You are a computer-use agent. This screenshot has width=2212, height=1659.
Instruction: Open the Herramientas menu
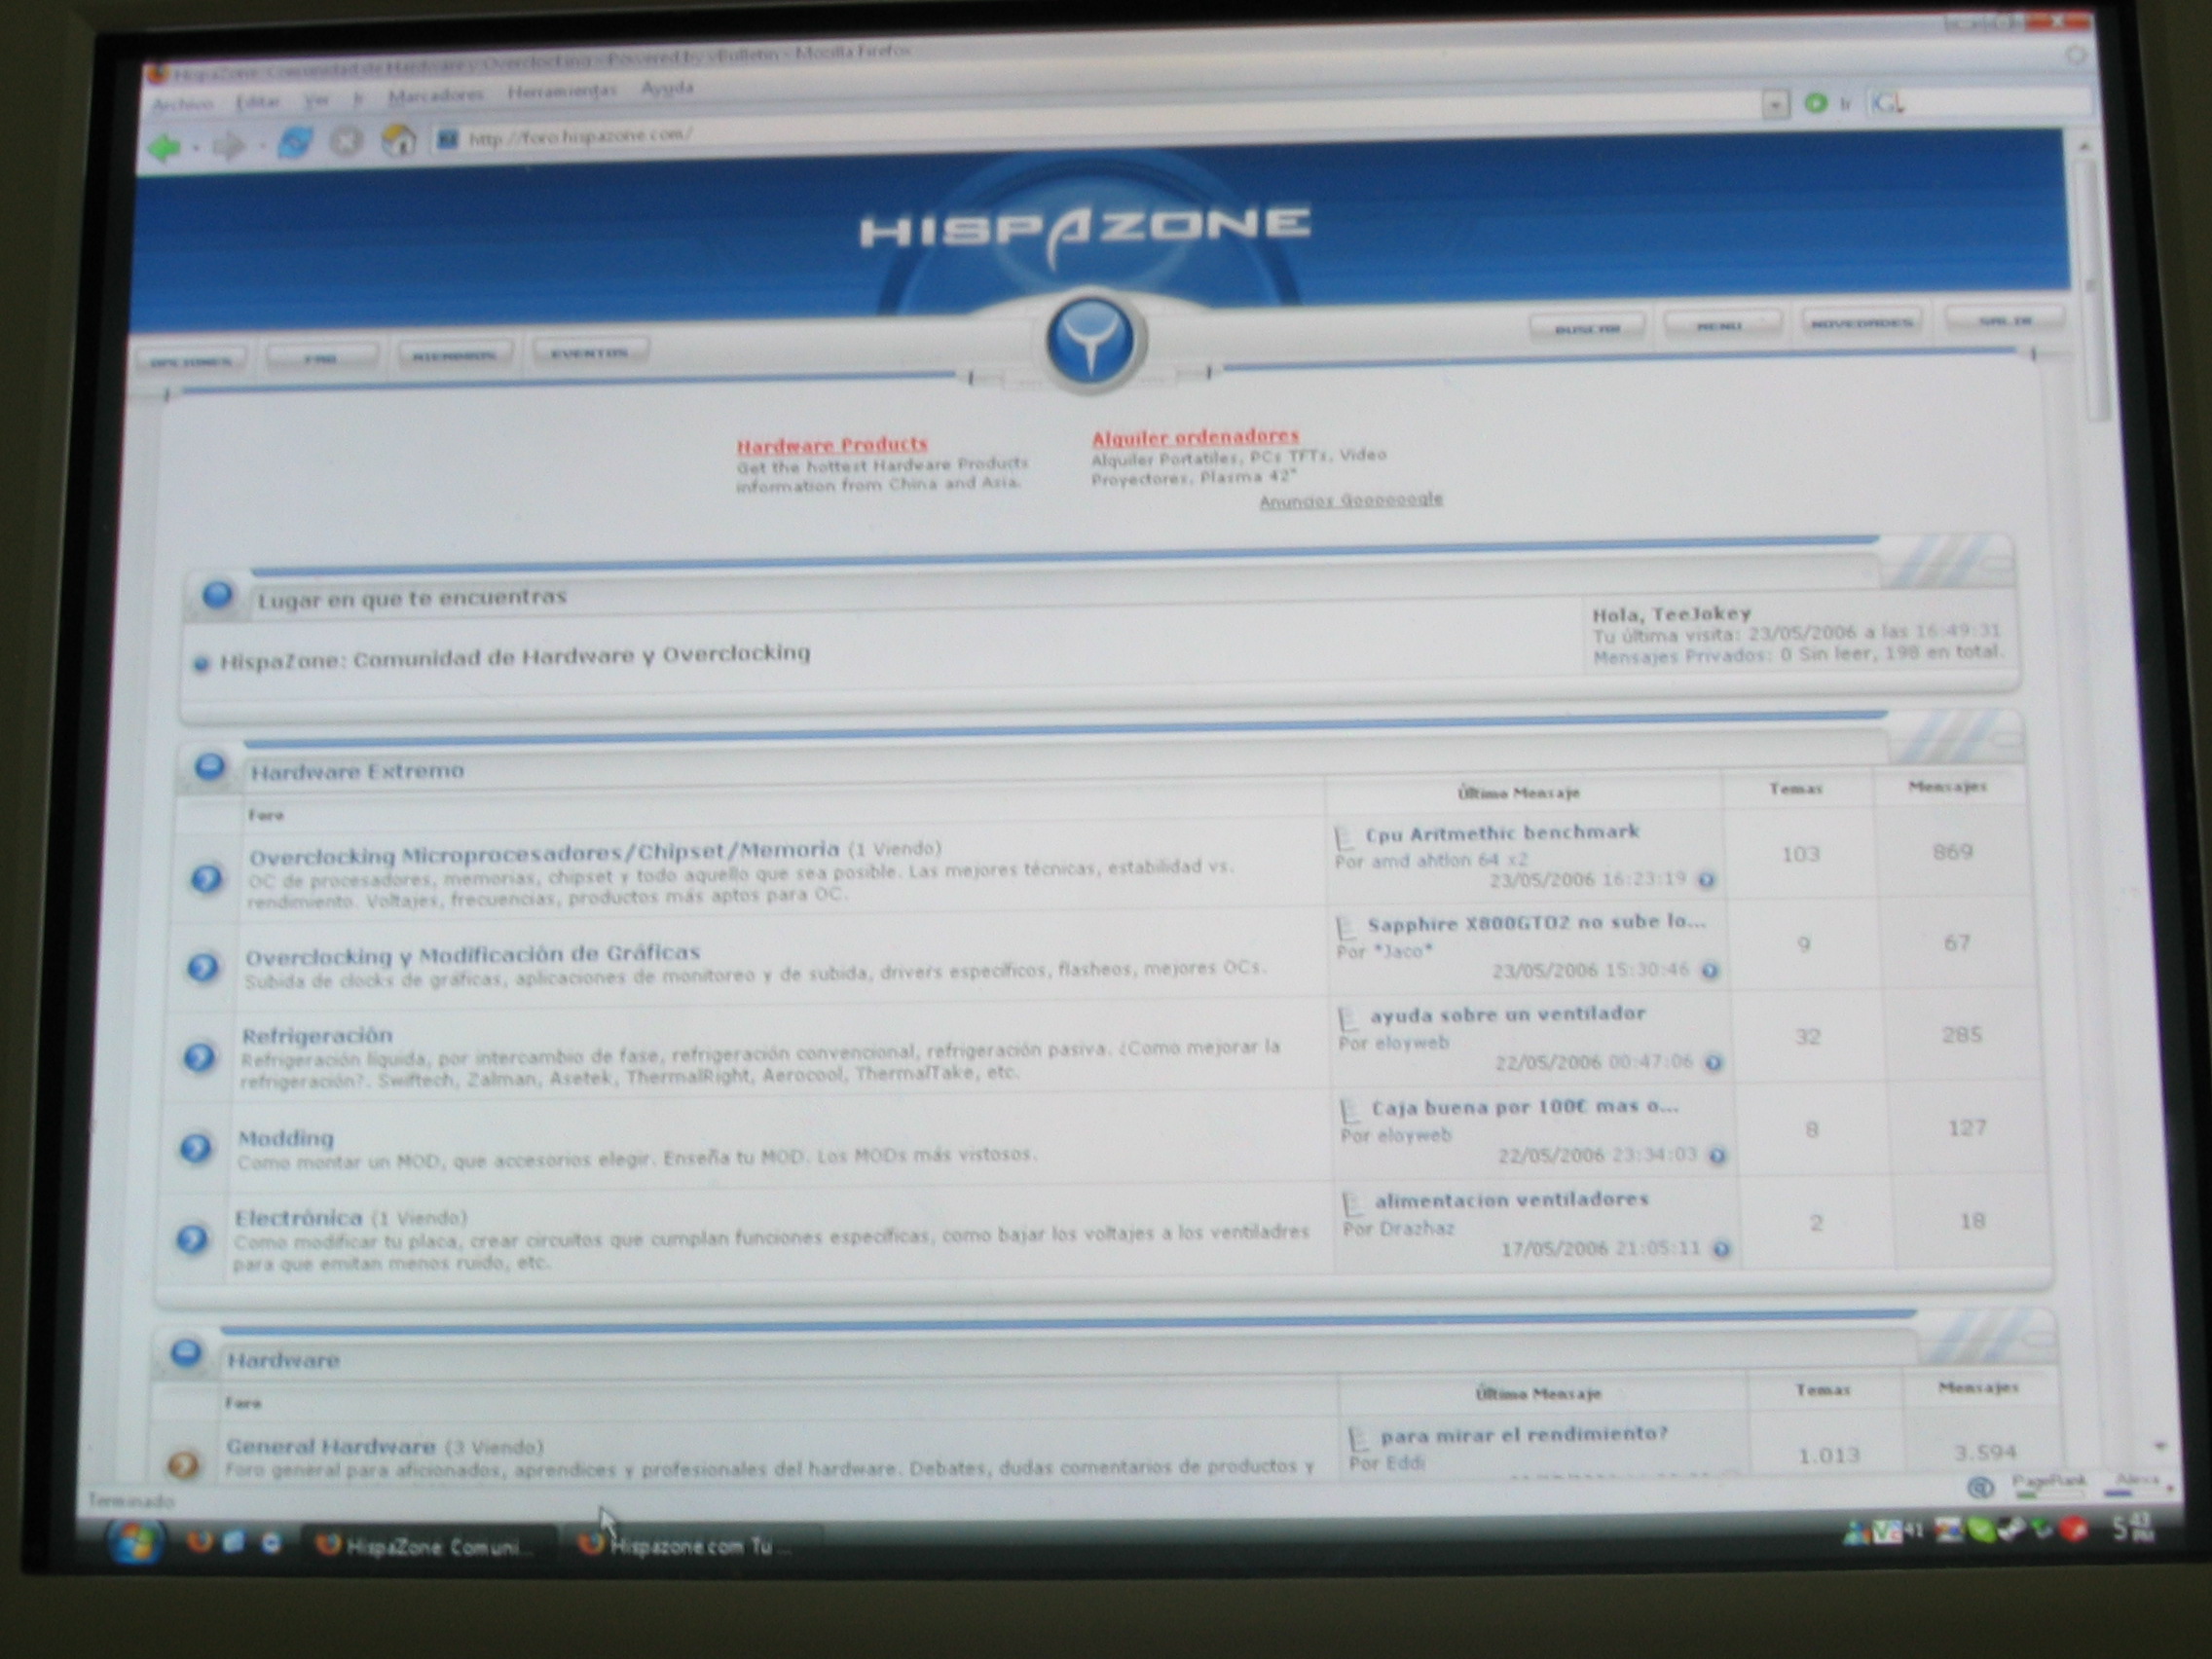[561, 91]
